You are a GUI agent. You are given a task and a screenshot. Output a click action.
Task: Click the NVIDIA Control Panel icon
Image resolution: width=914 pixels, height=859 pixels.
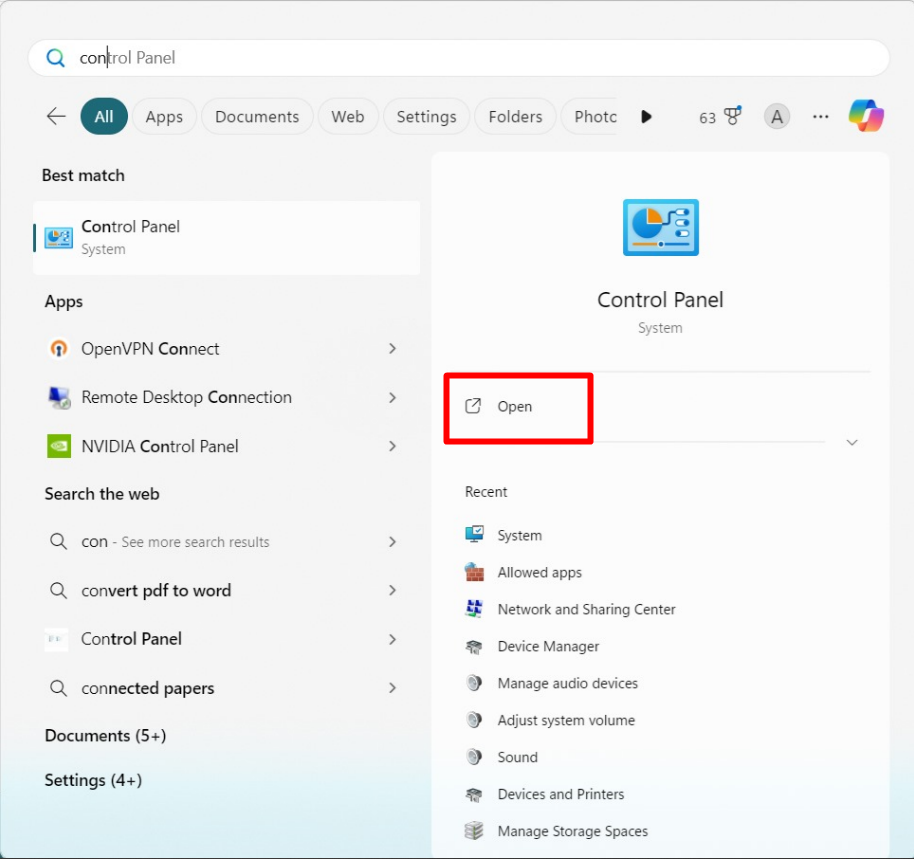pyautogui.click(x=59, y=446)
